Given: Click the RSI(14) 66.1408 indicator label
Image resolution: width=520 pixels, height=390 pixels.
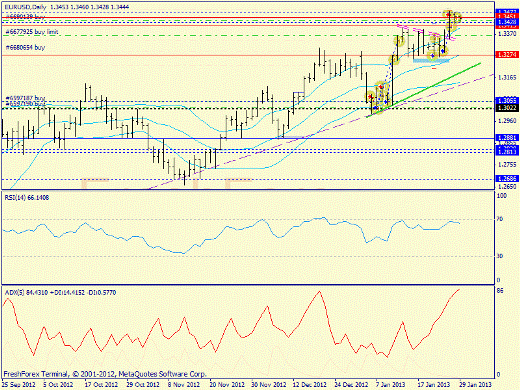Looking at the screenshot, I should point(27,198).
